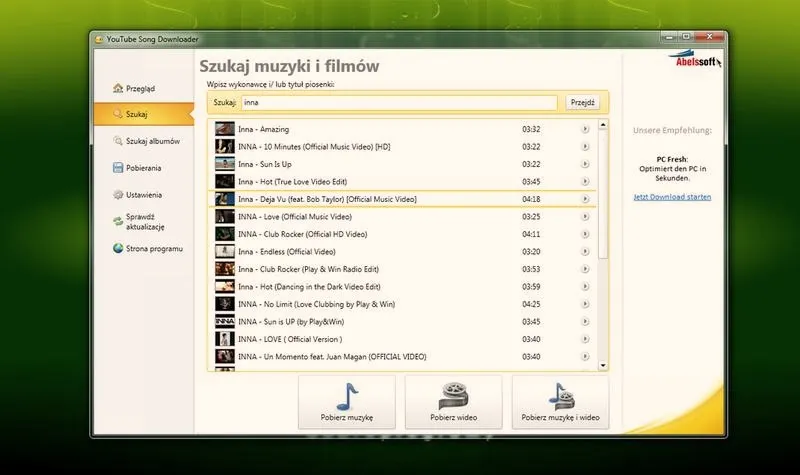The height and width of the screenshot is (475, 800).
Task: Select 'INNA - Un Momento feat. Juan Magan'
Action: [x=402, y=356]
